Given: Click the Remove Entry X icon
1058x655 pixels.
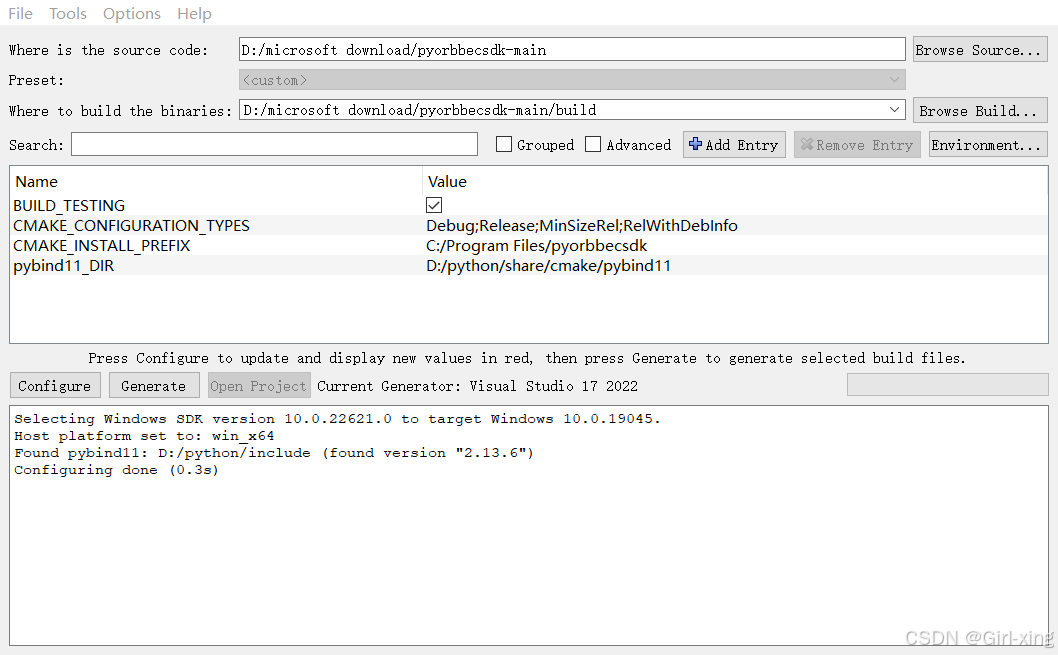Looking at the screenshot, I should point(806,144).
